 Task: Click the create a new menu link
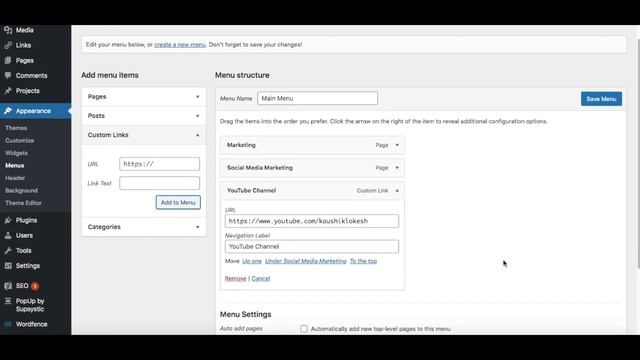pyautogui.click(x=180, y=45)
